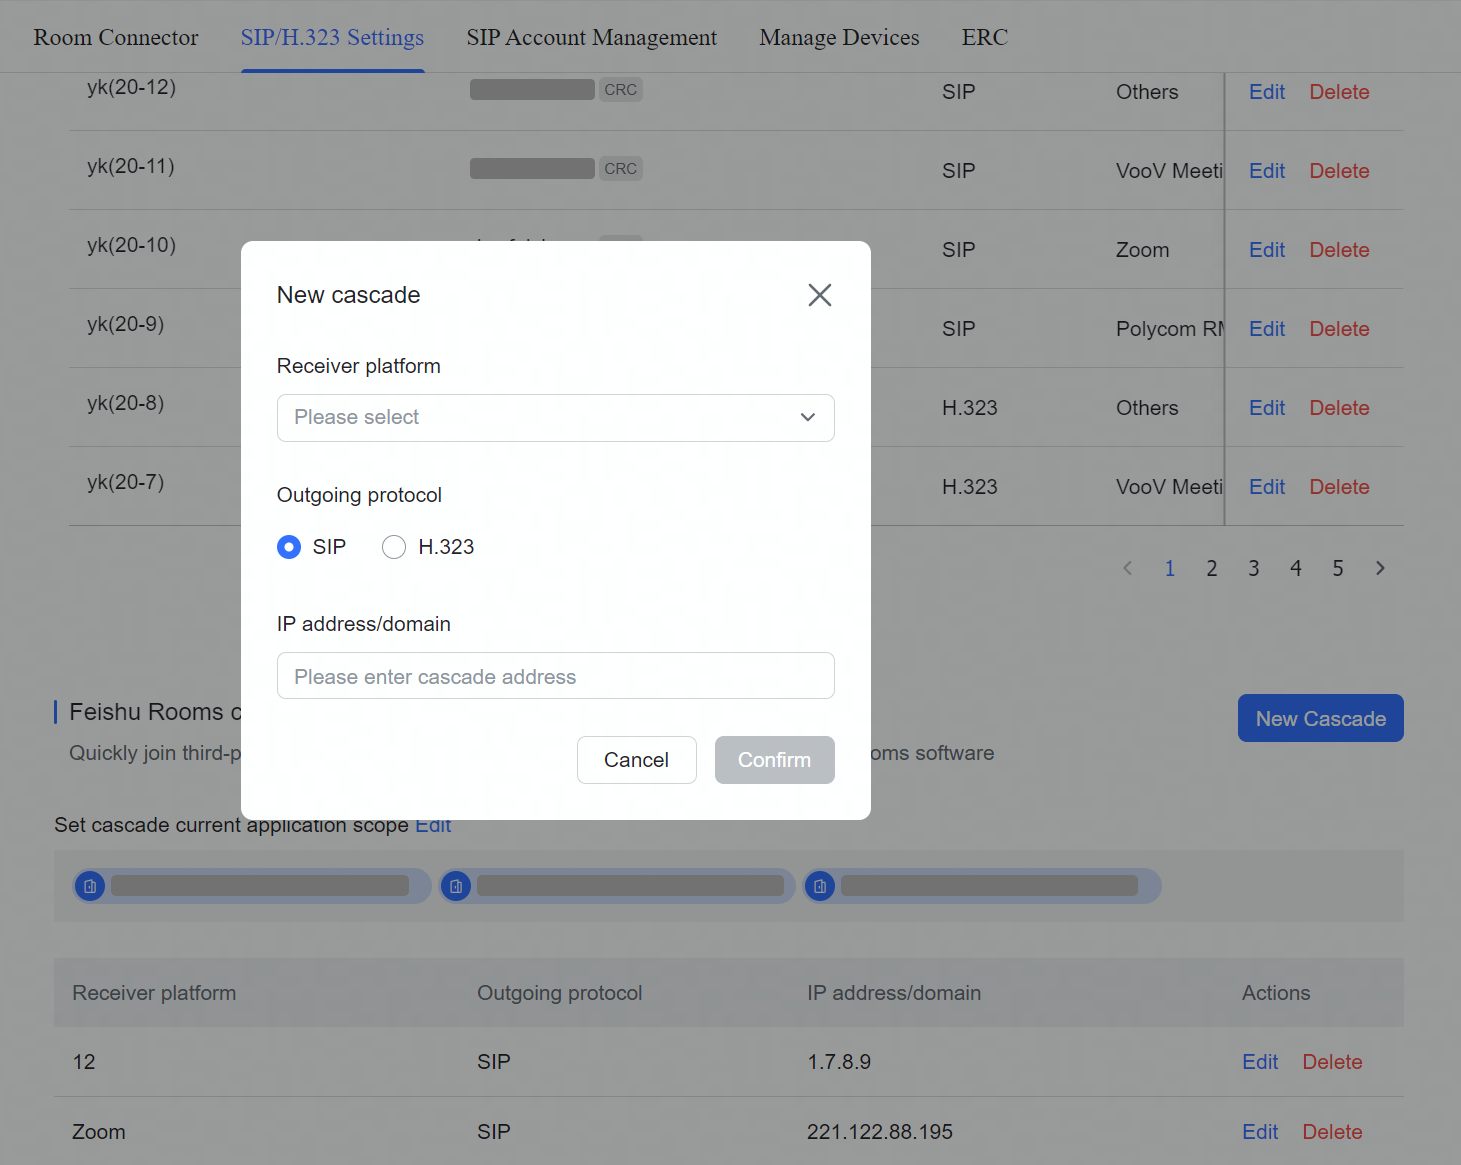Click the New Cascade button
Image resolution: width=1461 pixels, height=1165 pixels.
[x=1321, y=718]
